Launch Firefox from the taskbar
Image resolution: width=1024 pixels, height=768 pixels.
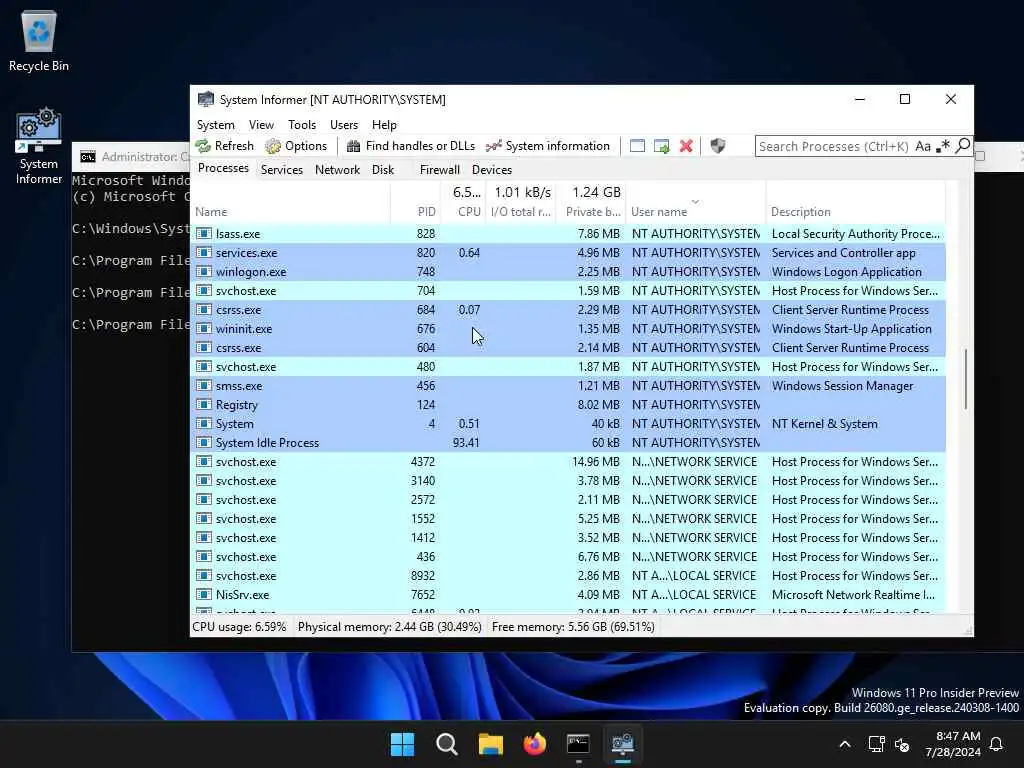(x=534, y=744)
